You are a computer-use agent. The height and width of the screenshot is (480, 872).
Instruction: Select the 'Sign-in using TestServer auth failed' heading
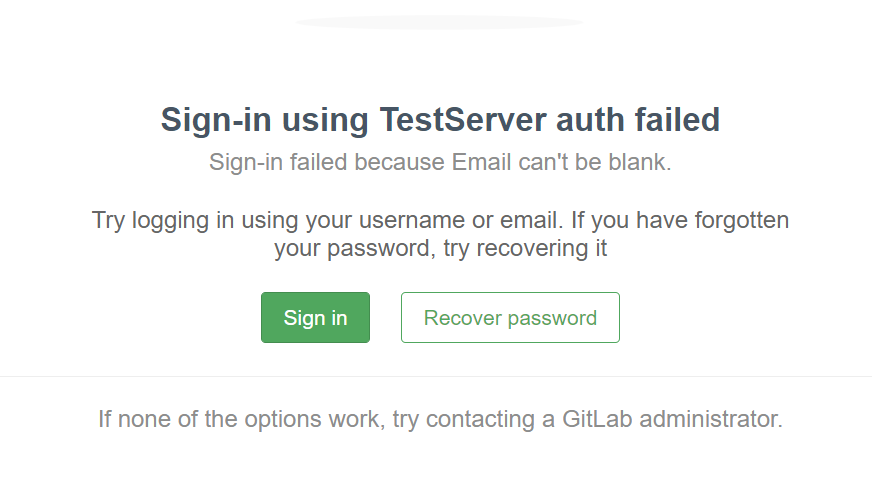pos(440,120)
